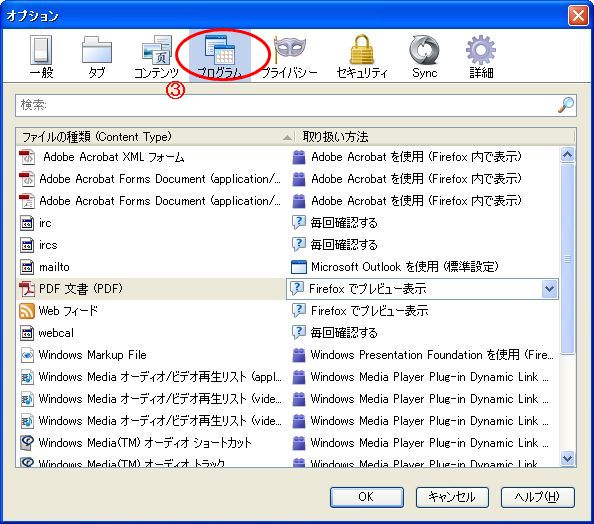Select the Web フィード row

click(x=288, y=311)
